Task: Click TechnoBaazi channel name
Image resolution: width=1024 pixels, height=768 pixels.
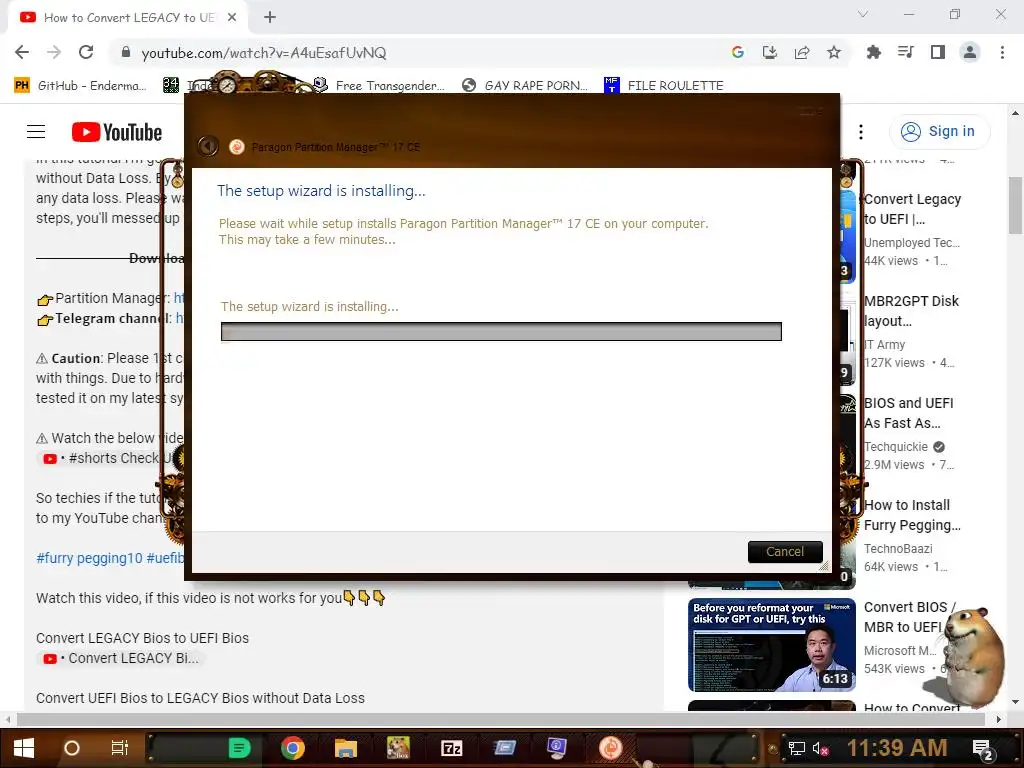Action: point(898,549)
